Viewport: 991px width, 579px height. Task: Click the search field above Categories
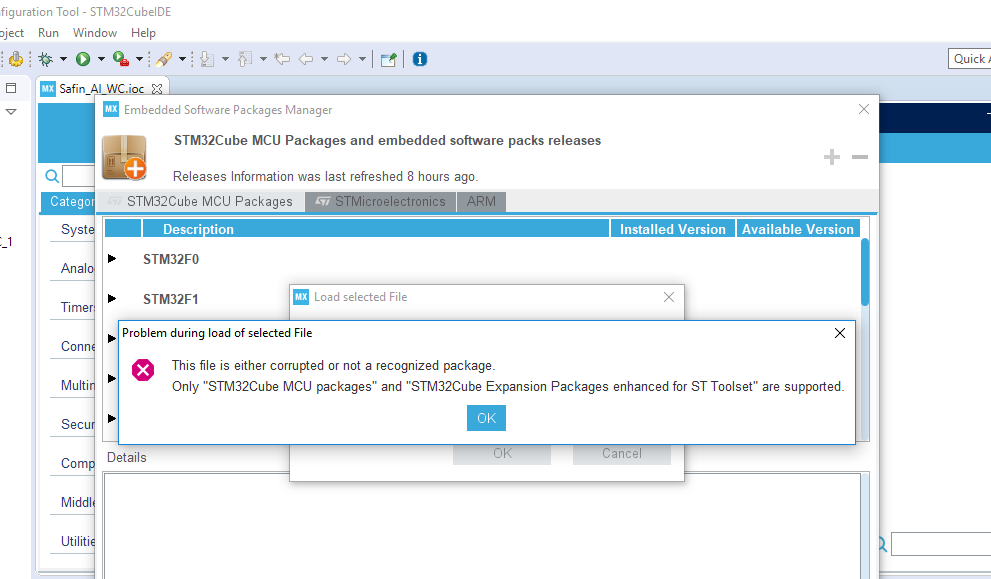pyautogui.click(x=79, y=176)
